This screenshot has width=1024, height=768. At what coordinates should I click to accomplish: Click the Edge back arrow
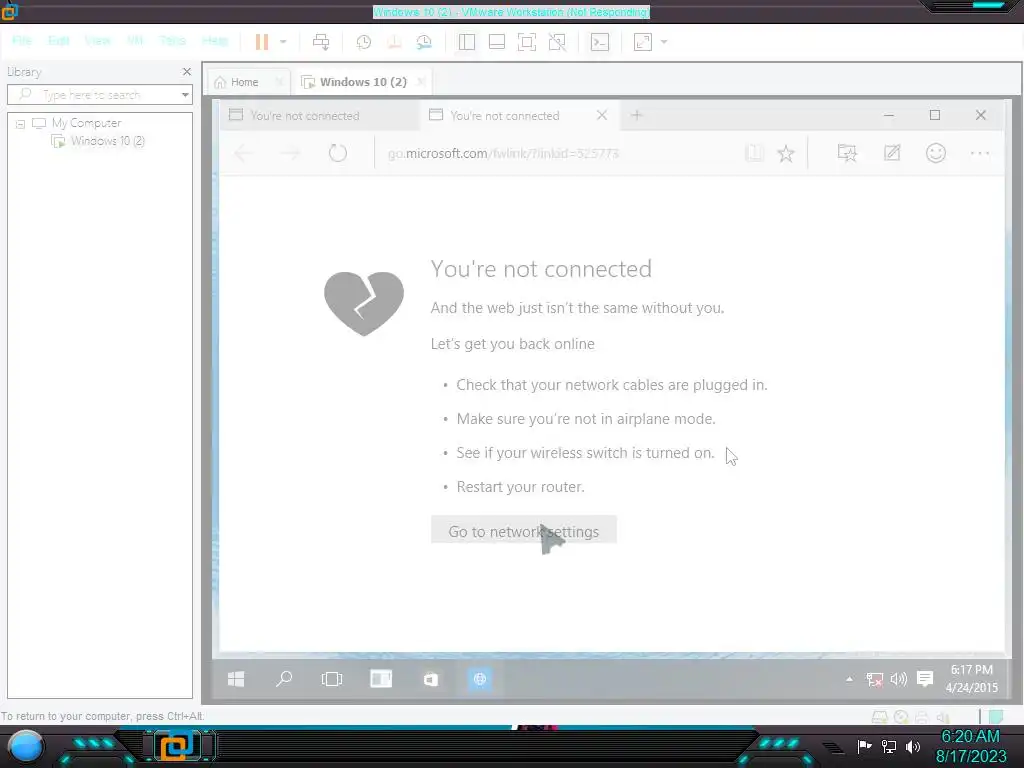[x=243, y=153]
